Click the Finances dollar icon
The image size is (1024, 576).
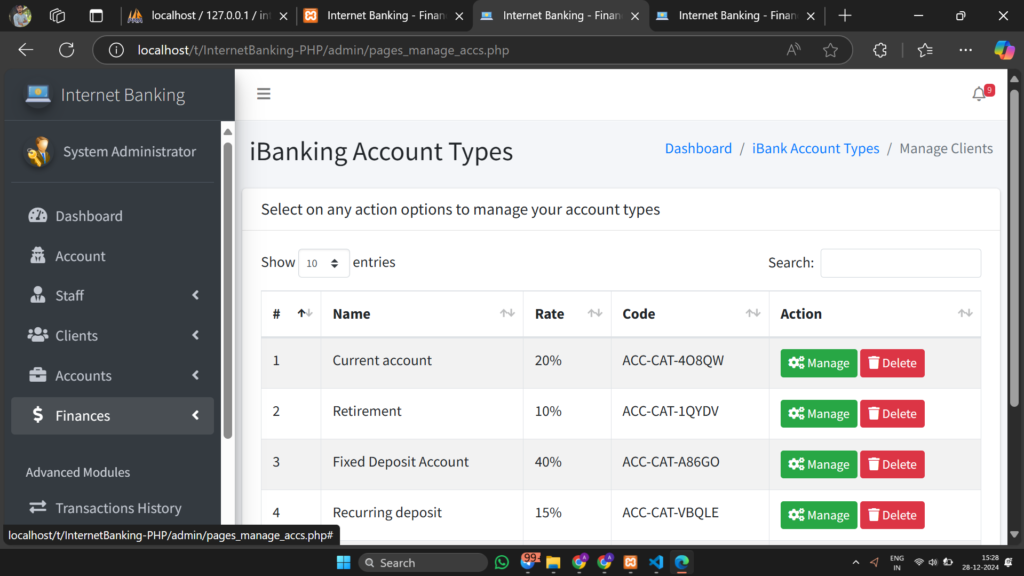point(37,415)
